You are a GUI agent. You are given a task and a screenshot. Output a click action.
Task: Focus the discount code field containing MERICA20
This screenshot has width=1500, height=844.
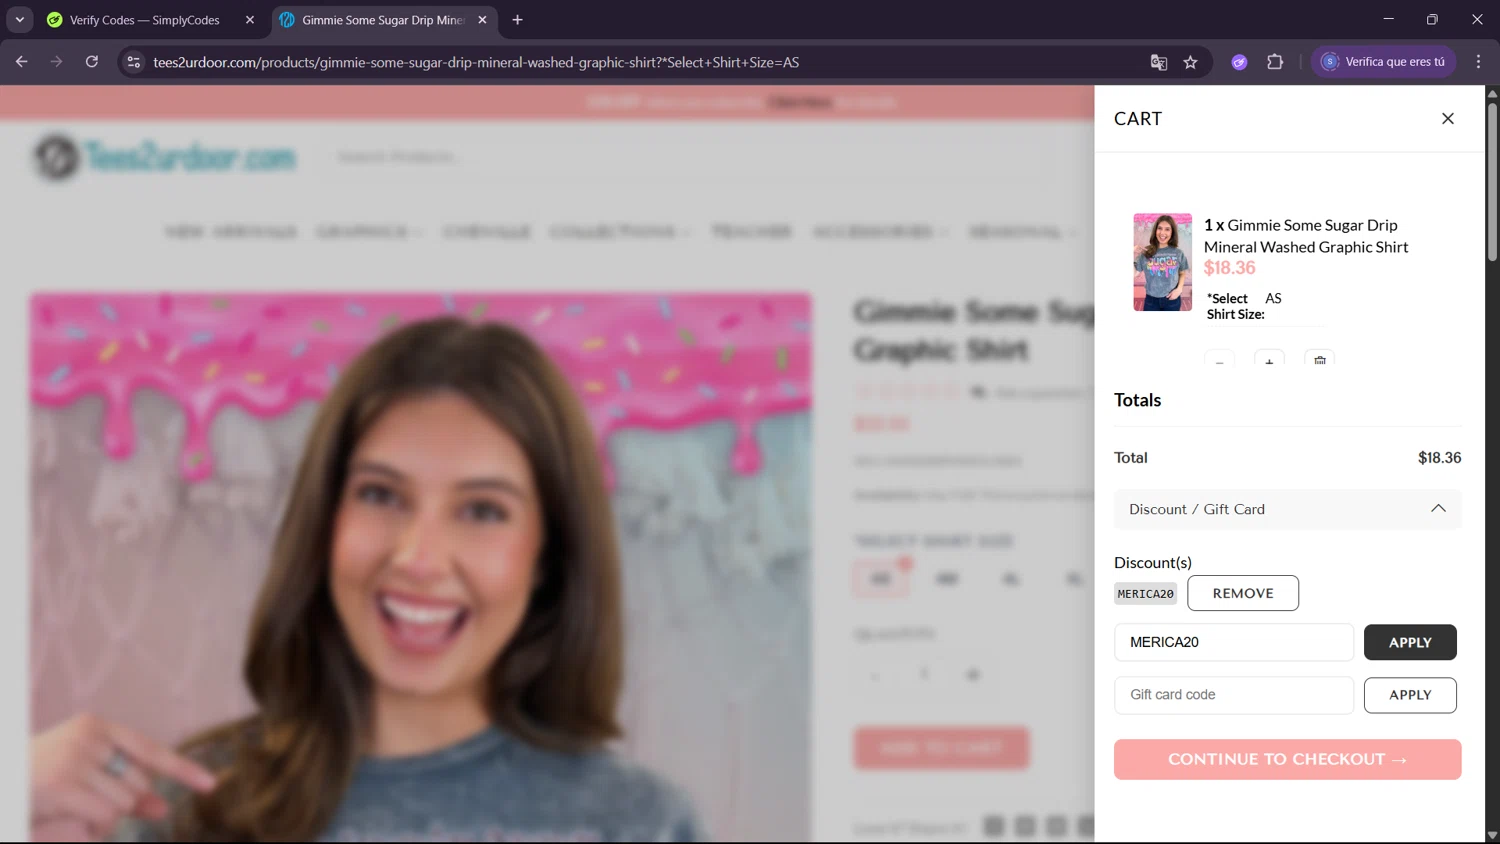(x=1234, y=642)
